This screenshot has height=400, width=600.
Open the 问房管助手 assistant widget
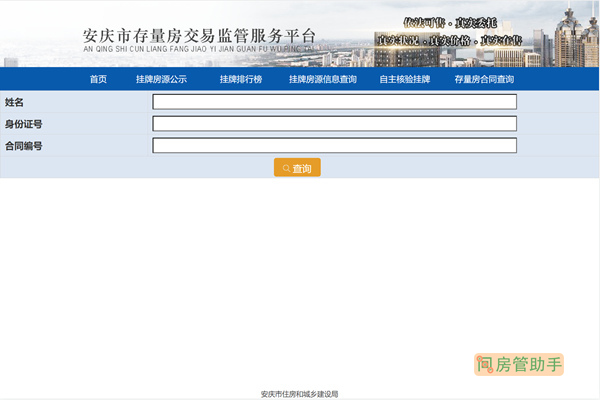coord(519,364)
